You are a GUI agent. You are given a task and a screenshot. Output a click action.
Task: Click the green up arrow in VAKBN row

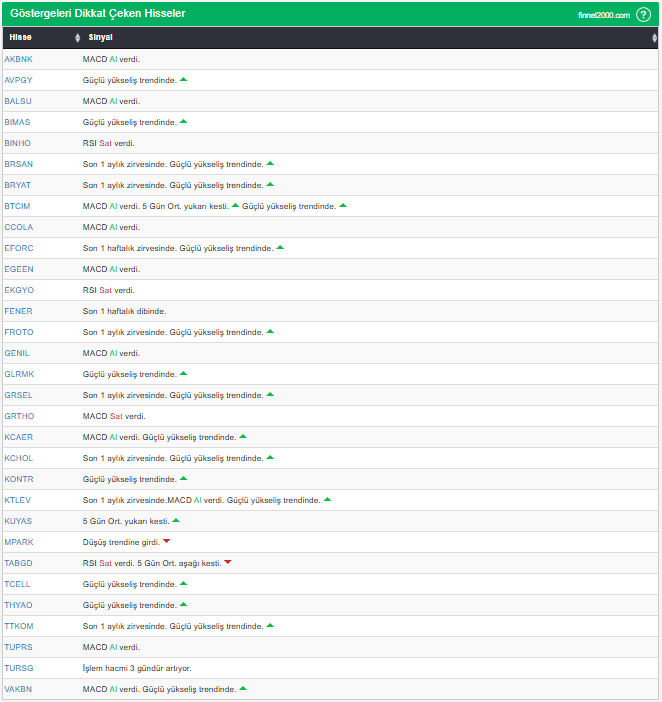(243, 688)
